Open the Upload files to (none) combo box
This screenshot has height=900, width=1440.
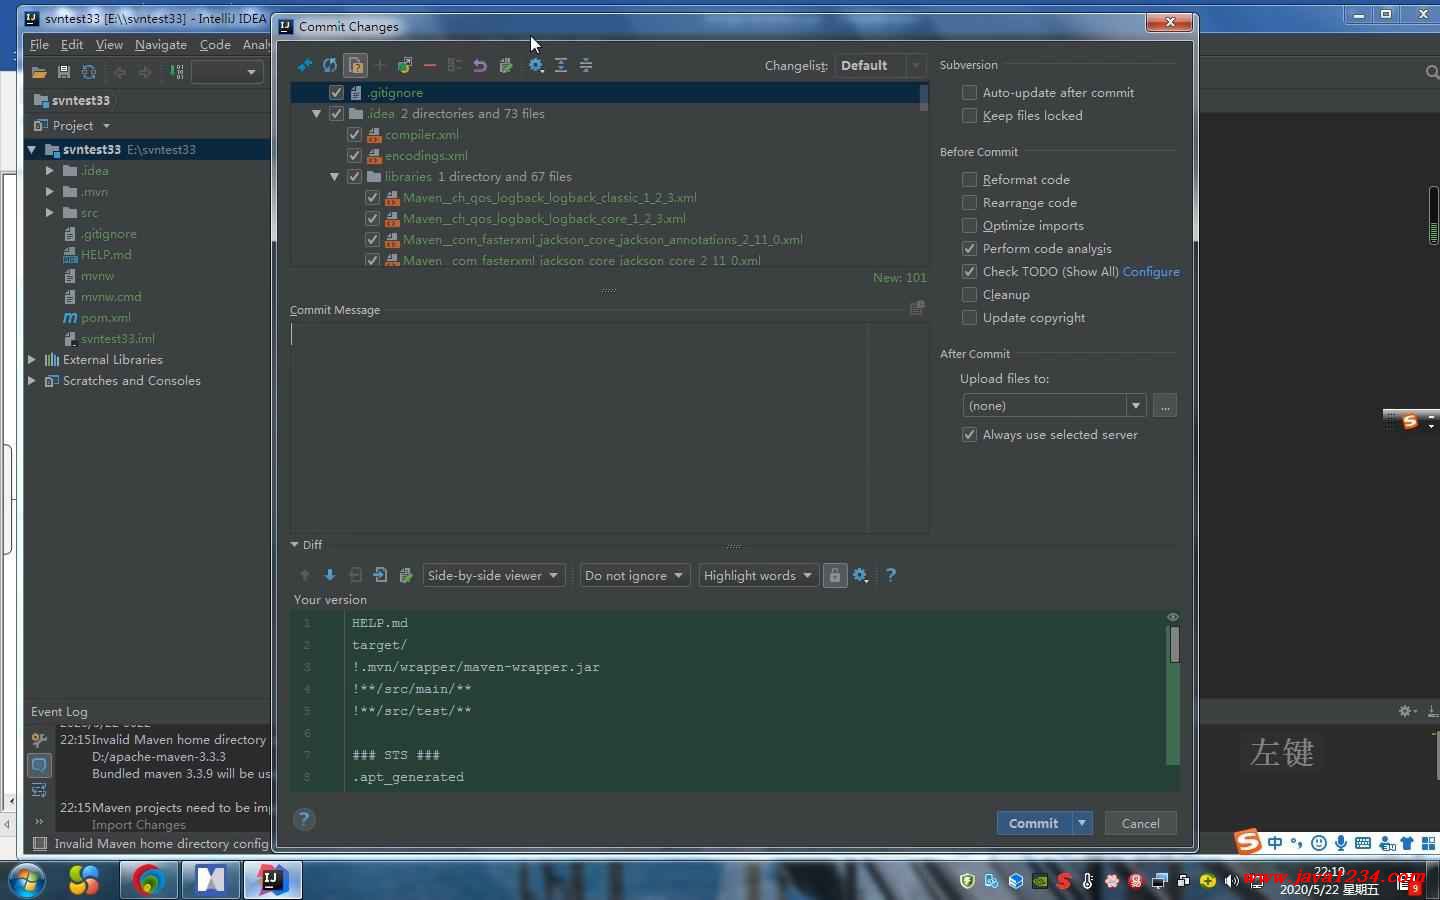pyautogui.click(x=1054, y=405)
